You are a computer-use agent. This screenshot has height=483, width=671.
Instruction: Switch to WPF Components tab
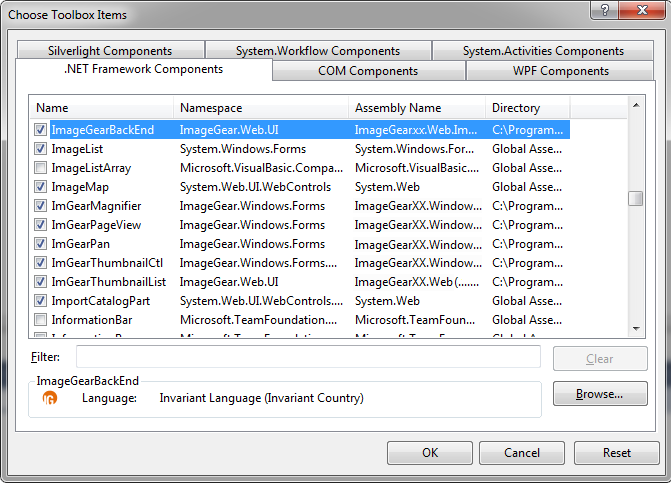[x=561, y=71]
